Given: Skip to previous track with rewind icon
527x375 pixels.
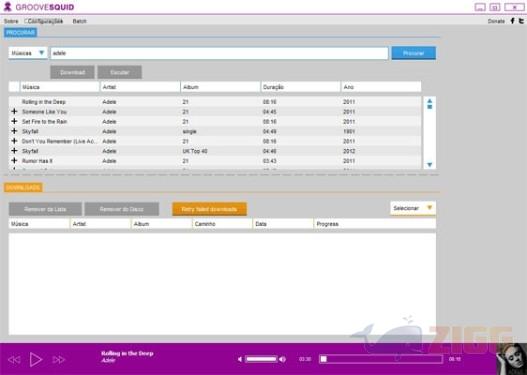Looking at the screenshot, I should click(x=14, y=360).
